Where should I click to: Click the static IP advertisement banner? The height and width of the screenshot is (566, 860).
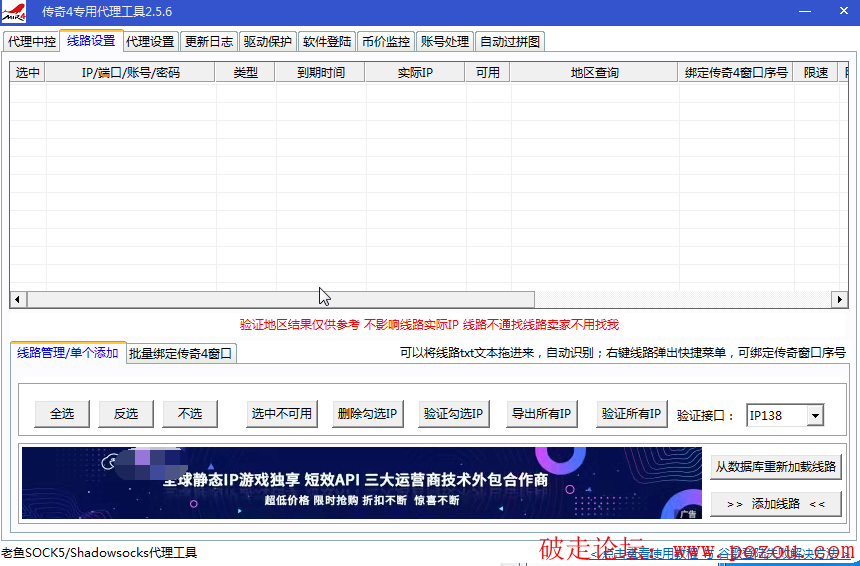click(361, 483)
